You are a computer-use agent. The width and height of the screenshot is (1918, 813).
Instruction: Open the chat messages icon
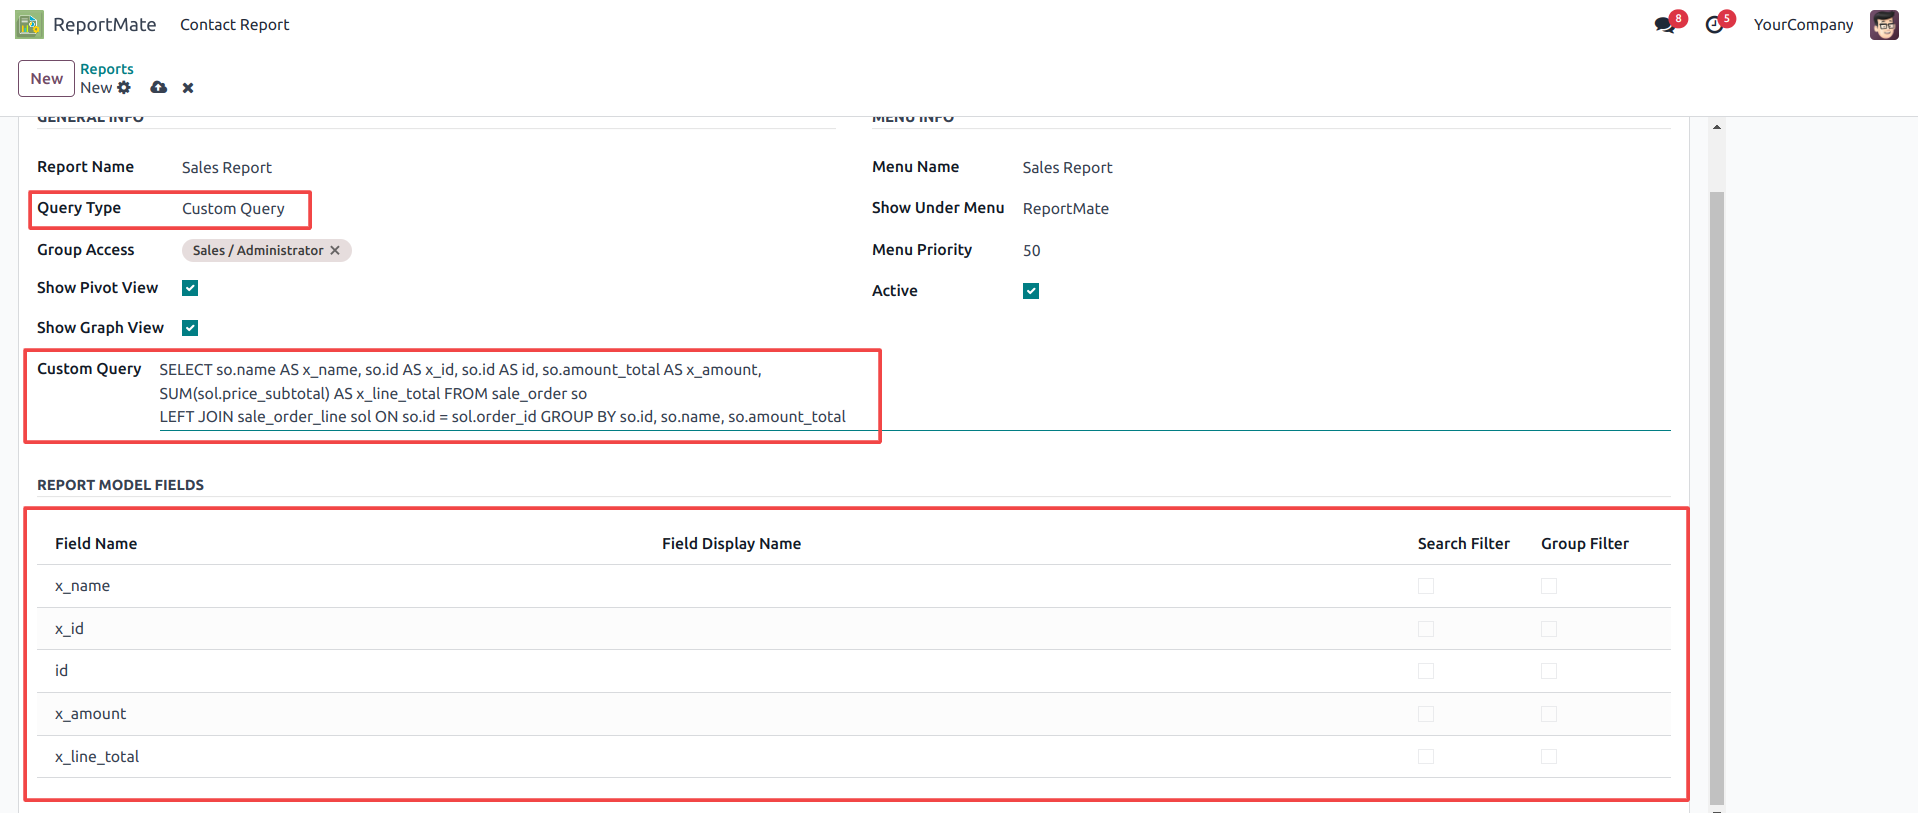(x=1665, y=25)
